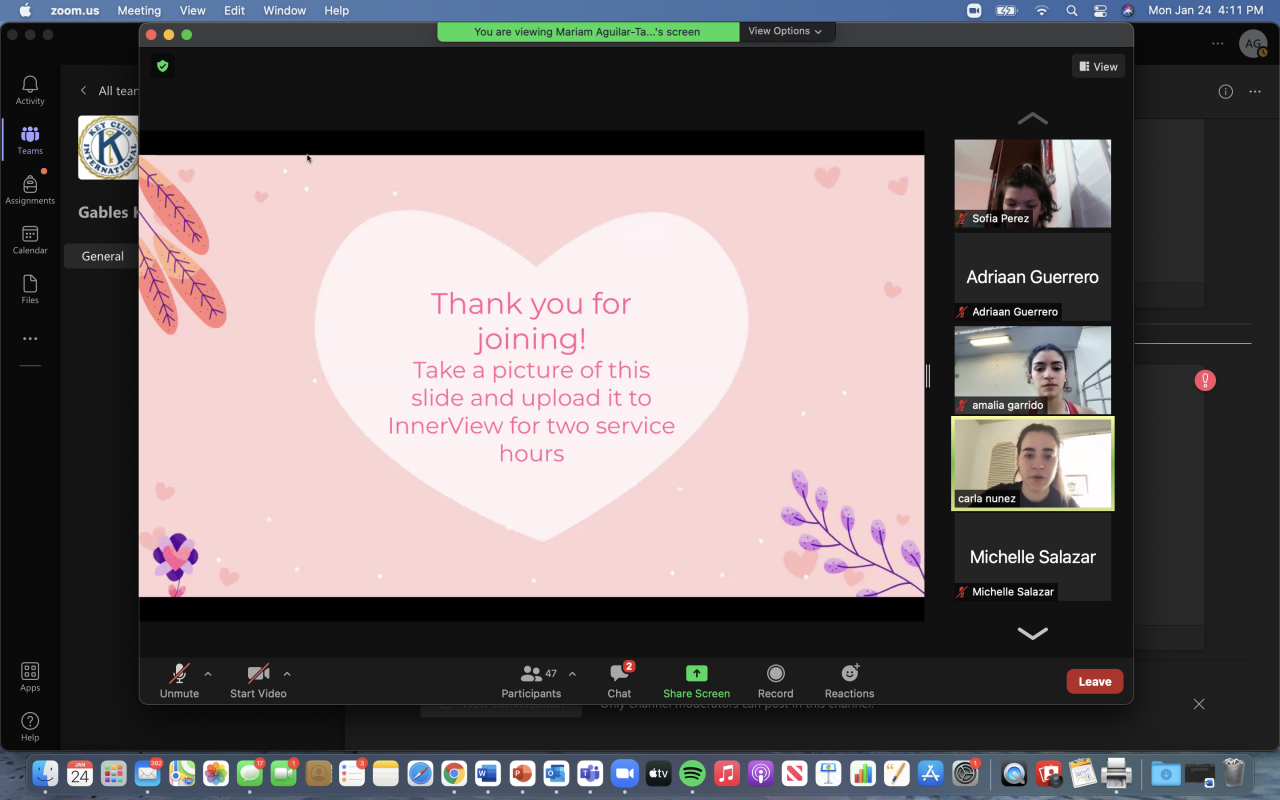Open the Chat panel
The image size is (1280, 800).
click(x=619, y=681)
